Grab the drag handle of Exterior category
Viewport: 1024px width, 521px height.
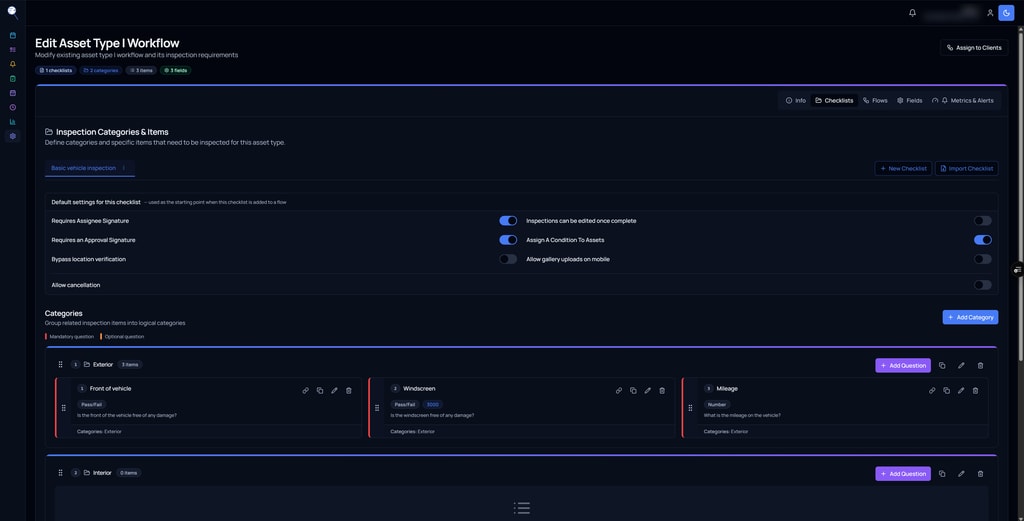click(61, 364)
